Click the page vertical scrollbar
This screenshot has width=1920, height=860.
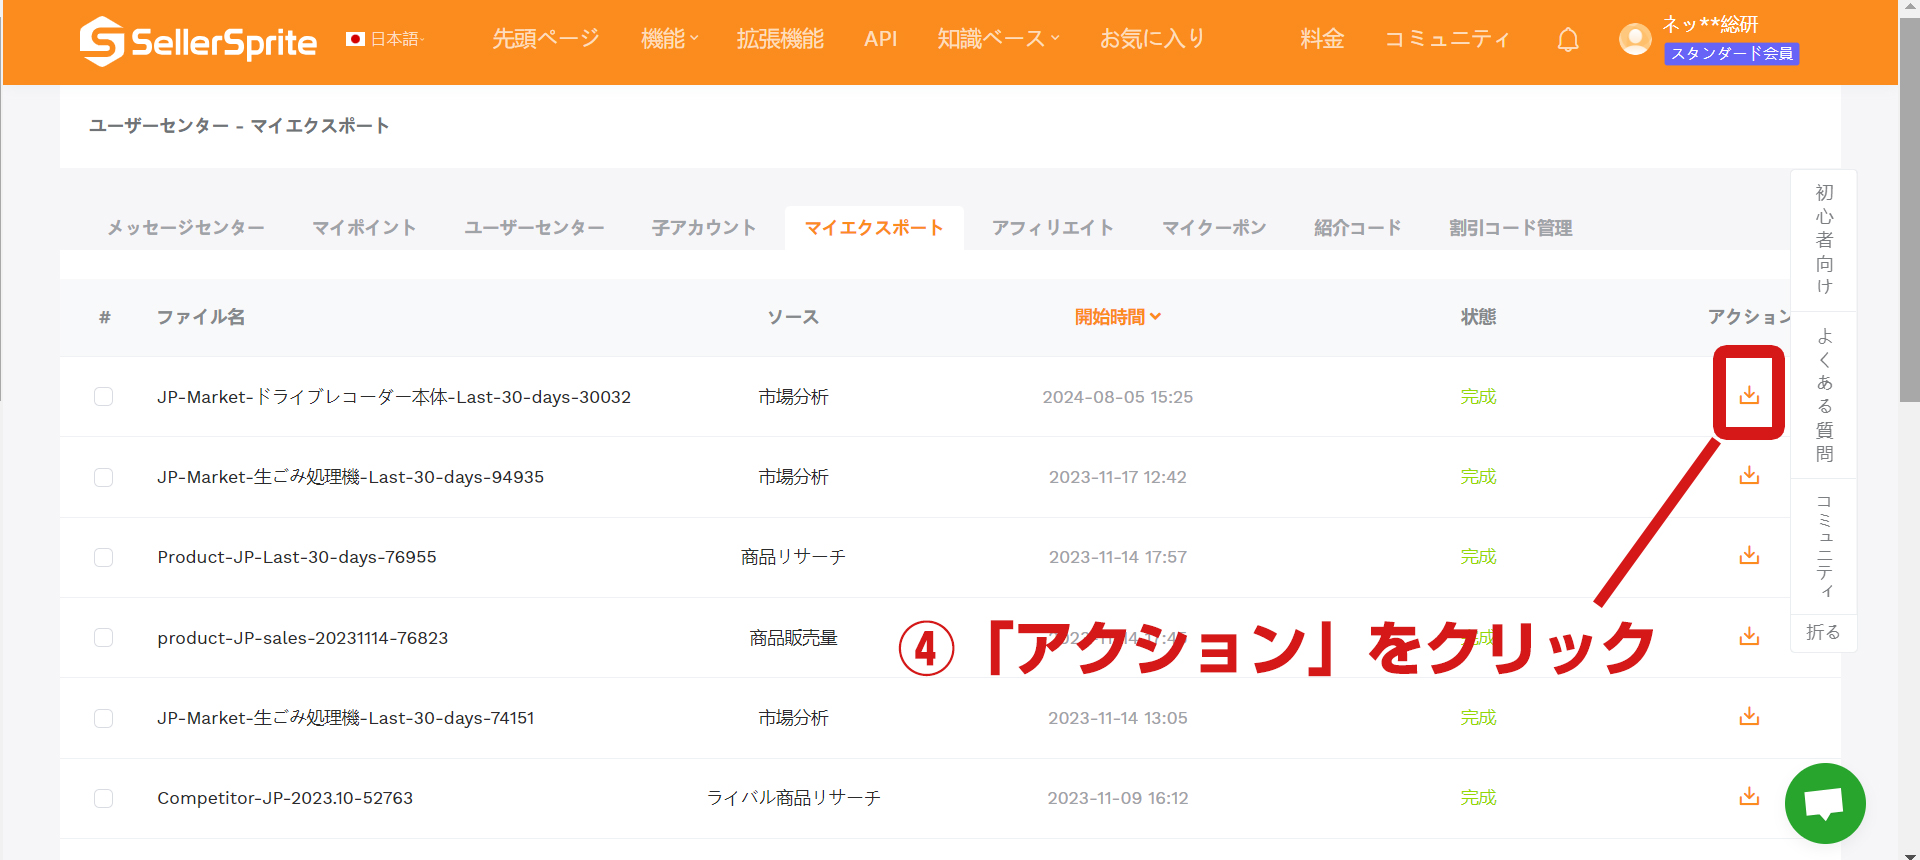pyautogui.click(x=1909, y=208)
